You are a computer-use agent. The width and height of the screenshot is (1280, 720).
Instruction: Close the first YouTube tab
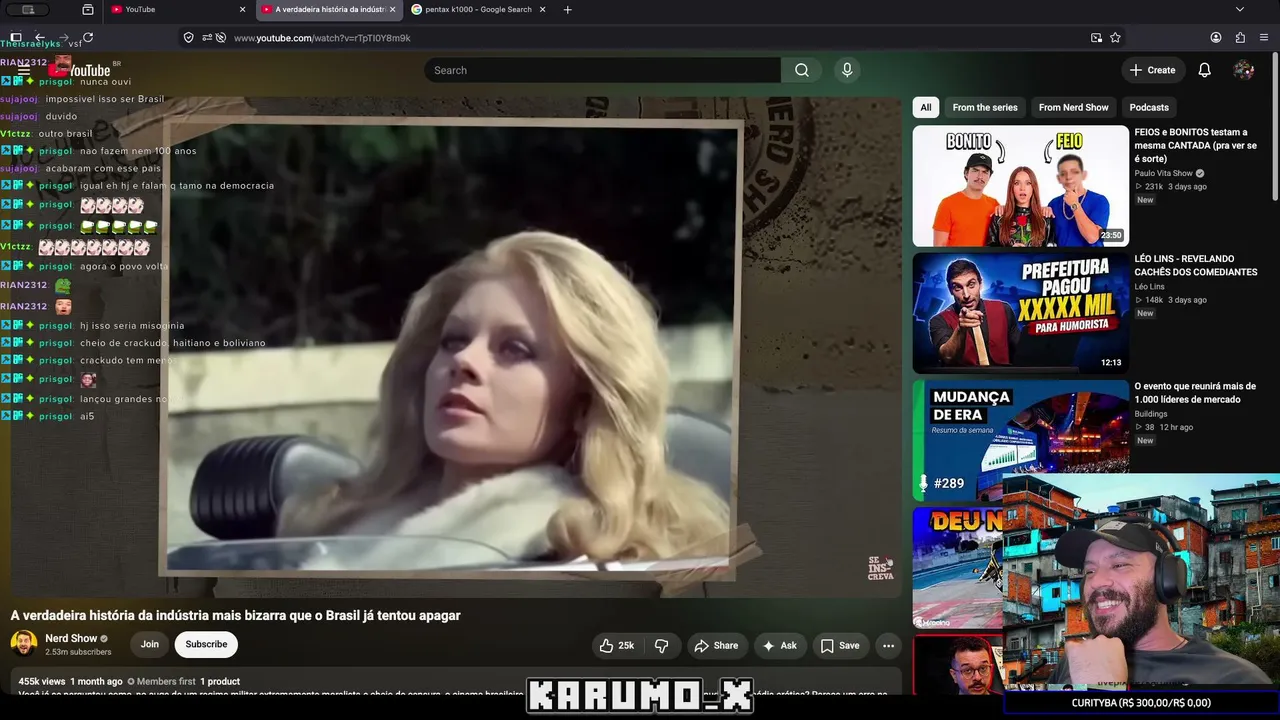coord(242,10)
